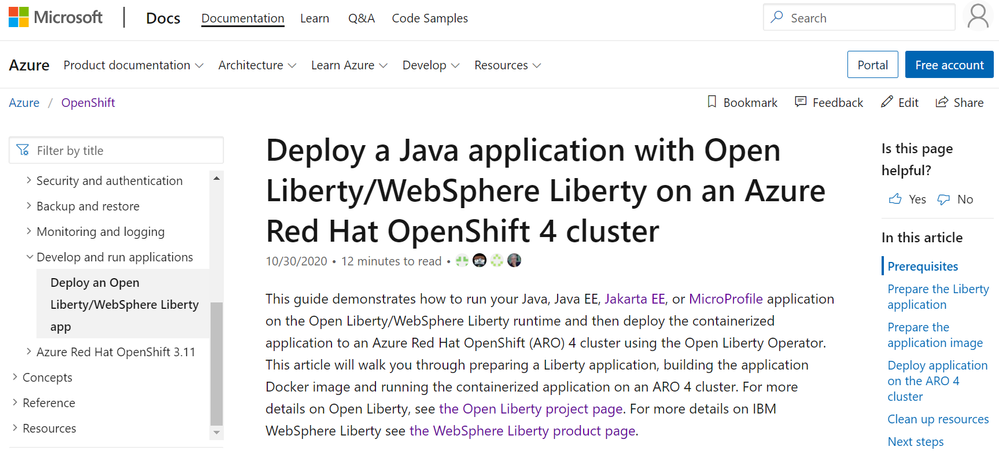Image resolution: width=999 pixels, height=451 pixels.
Task: Click the search magnifier icon
Action: [x=777, y=18]
